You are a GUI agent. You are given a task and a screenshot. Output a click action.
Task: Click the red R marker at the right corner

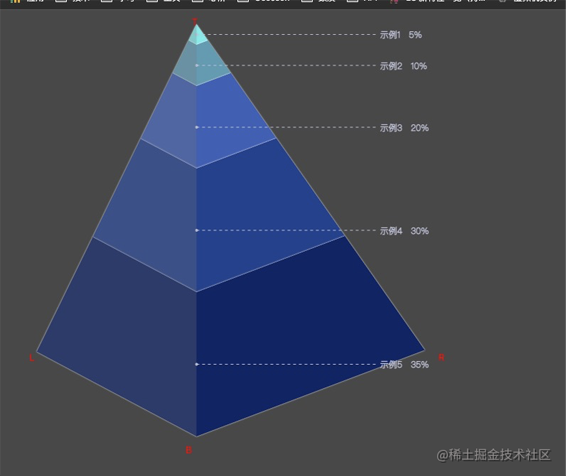coord(441,357)
